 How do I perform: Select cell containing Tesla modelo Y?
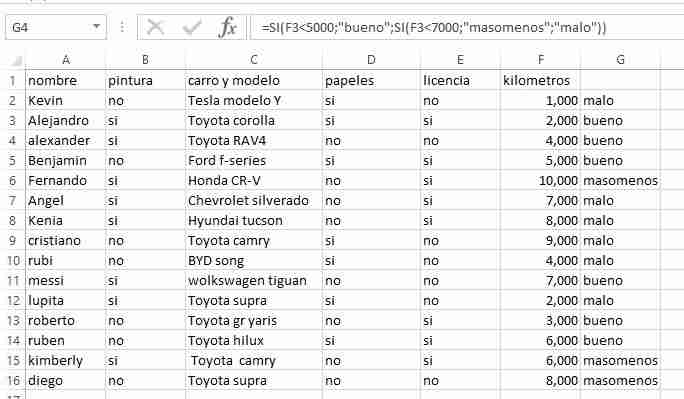click(254, 101)
